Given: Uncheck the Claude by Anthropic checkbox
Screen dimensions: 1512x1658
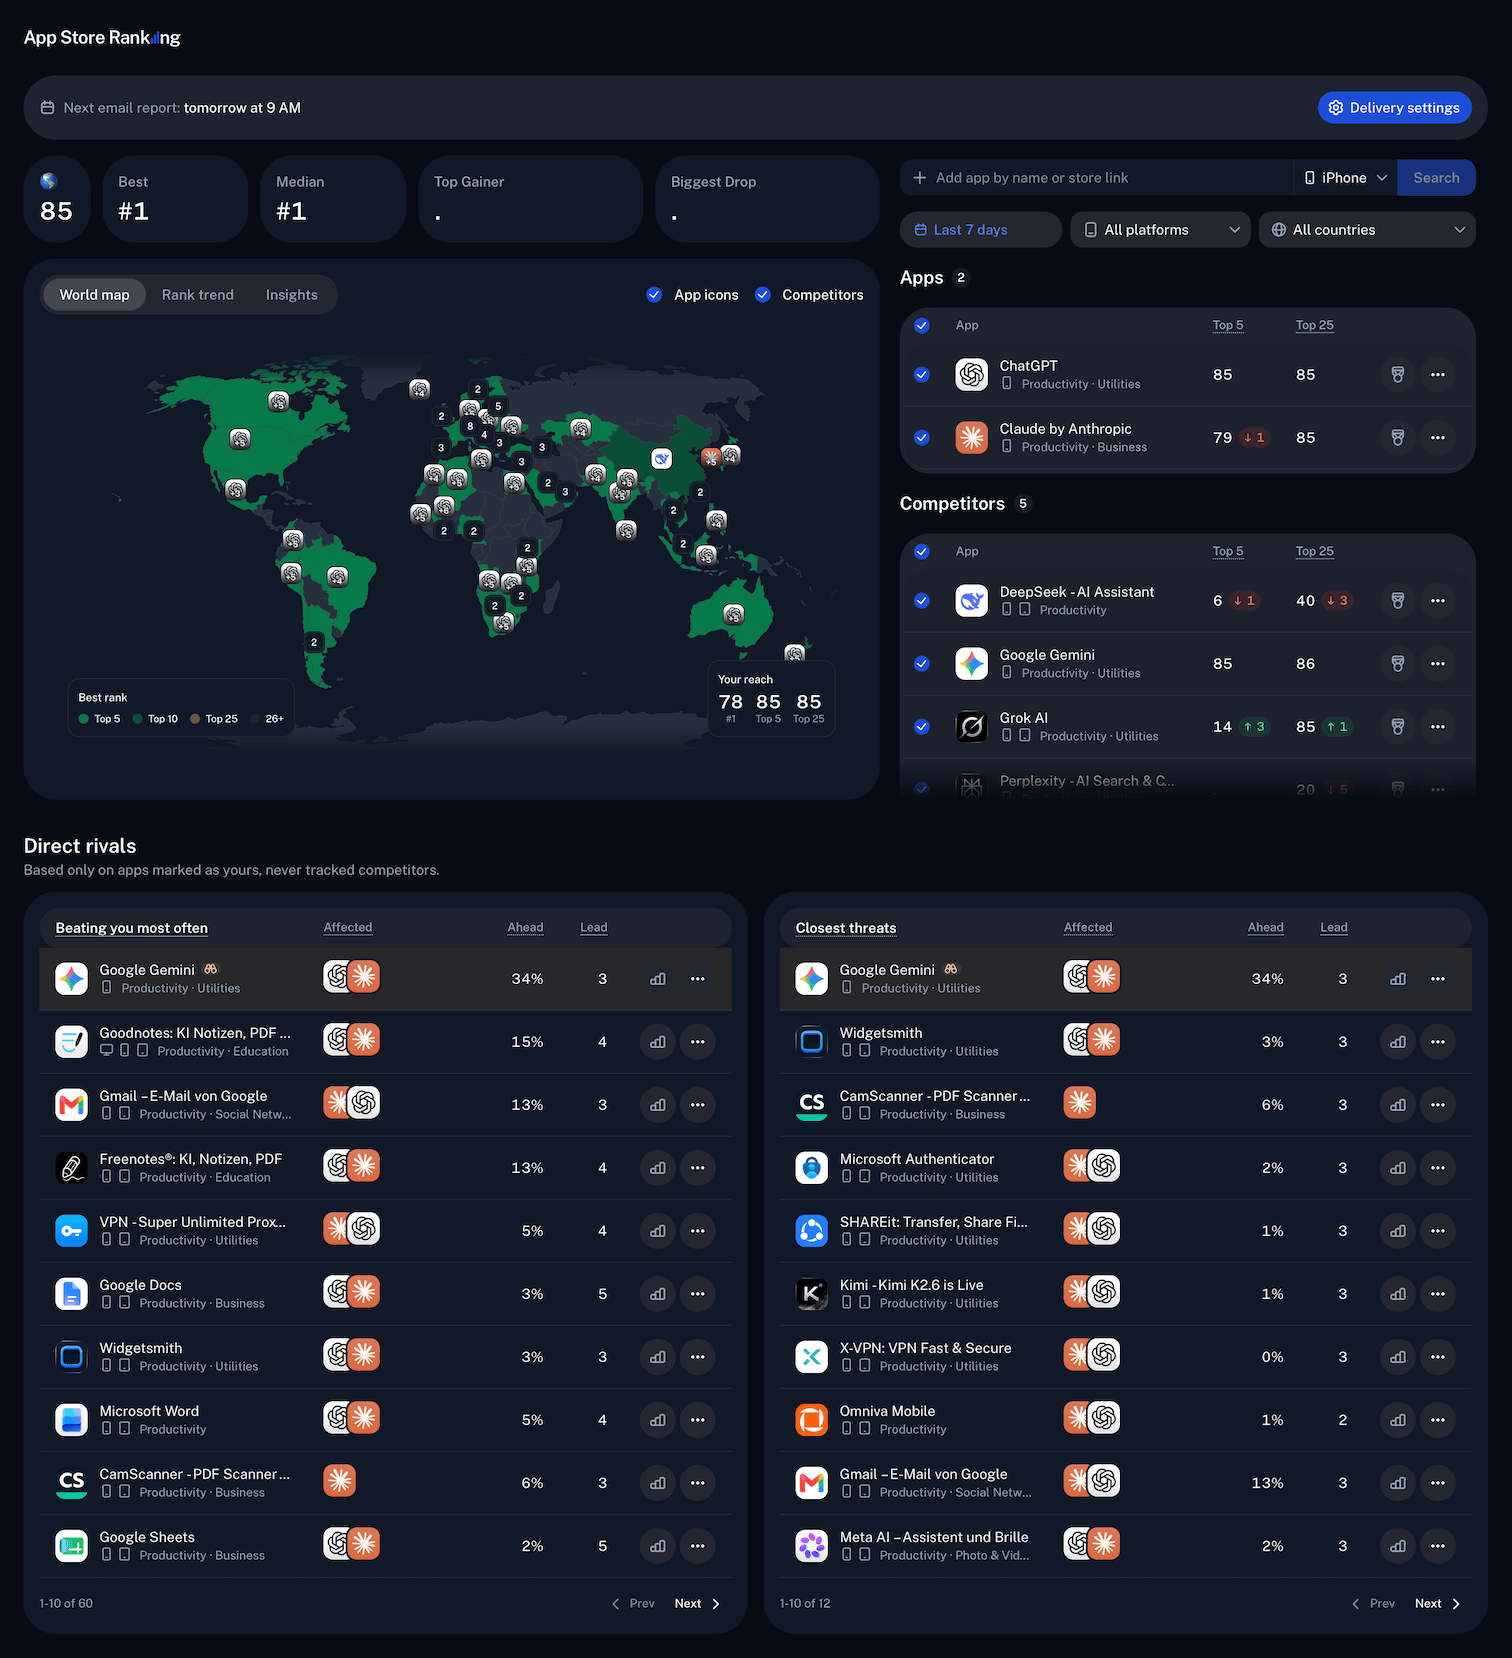Looking at the screenshot, I should coord(922,438).
